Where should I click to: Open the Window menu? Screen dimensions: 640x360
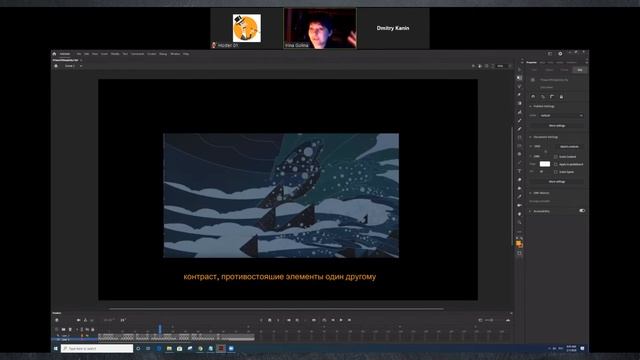pyautogui.click(x=175, y=54)
